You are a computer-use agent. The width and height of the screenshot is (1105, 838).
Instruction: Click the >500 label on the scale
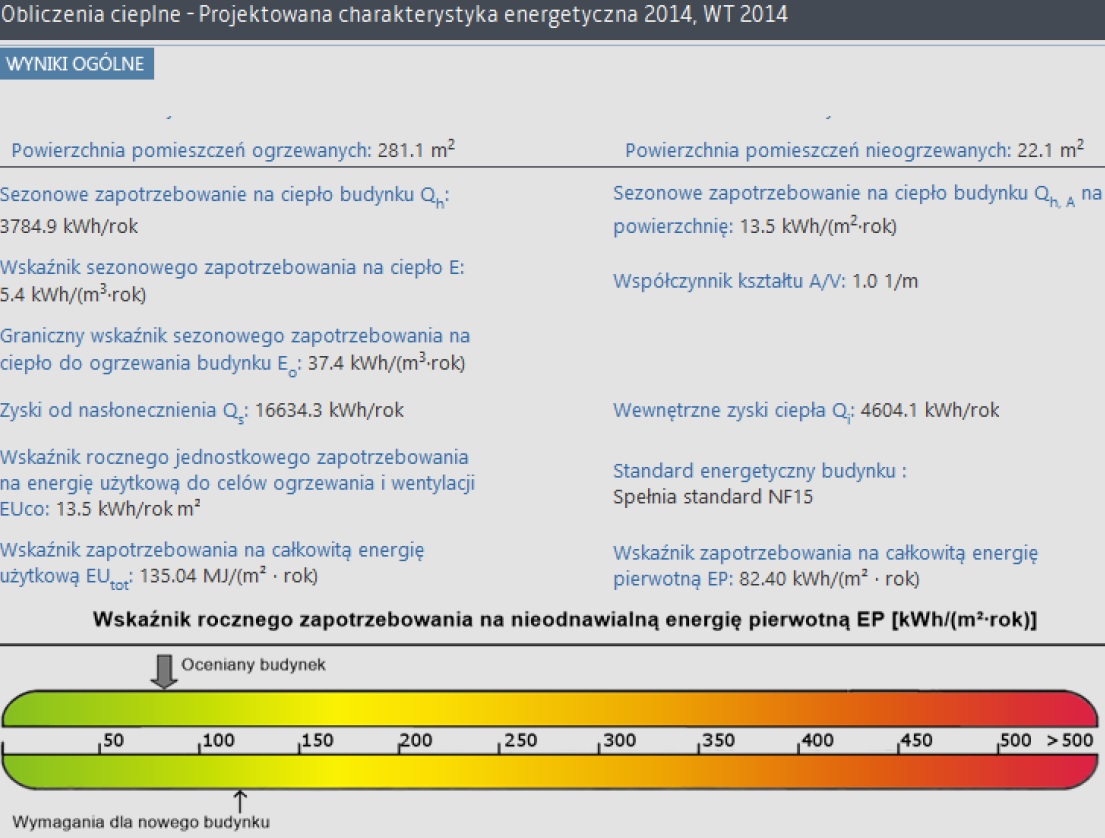1070,741
